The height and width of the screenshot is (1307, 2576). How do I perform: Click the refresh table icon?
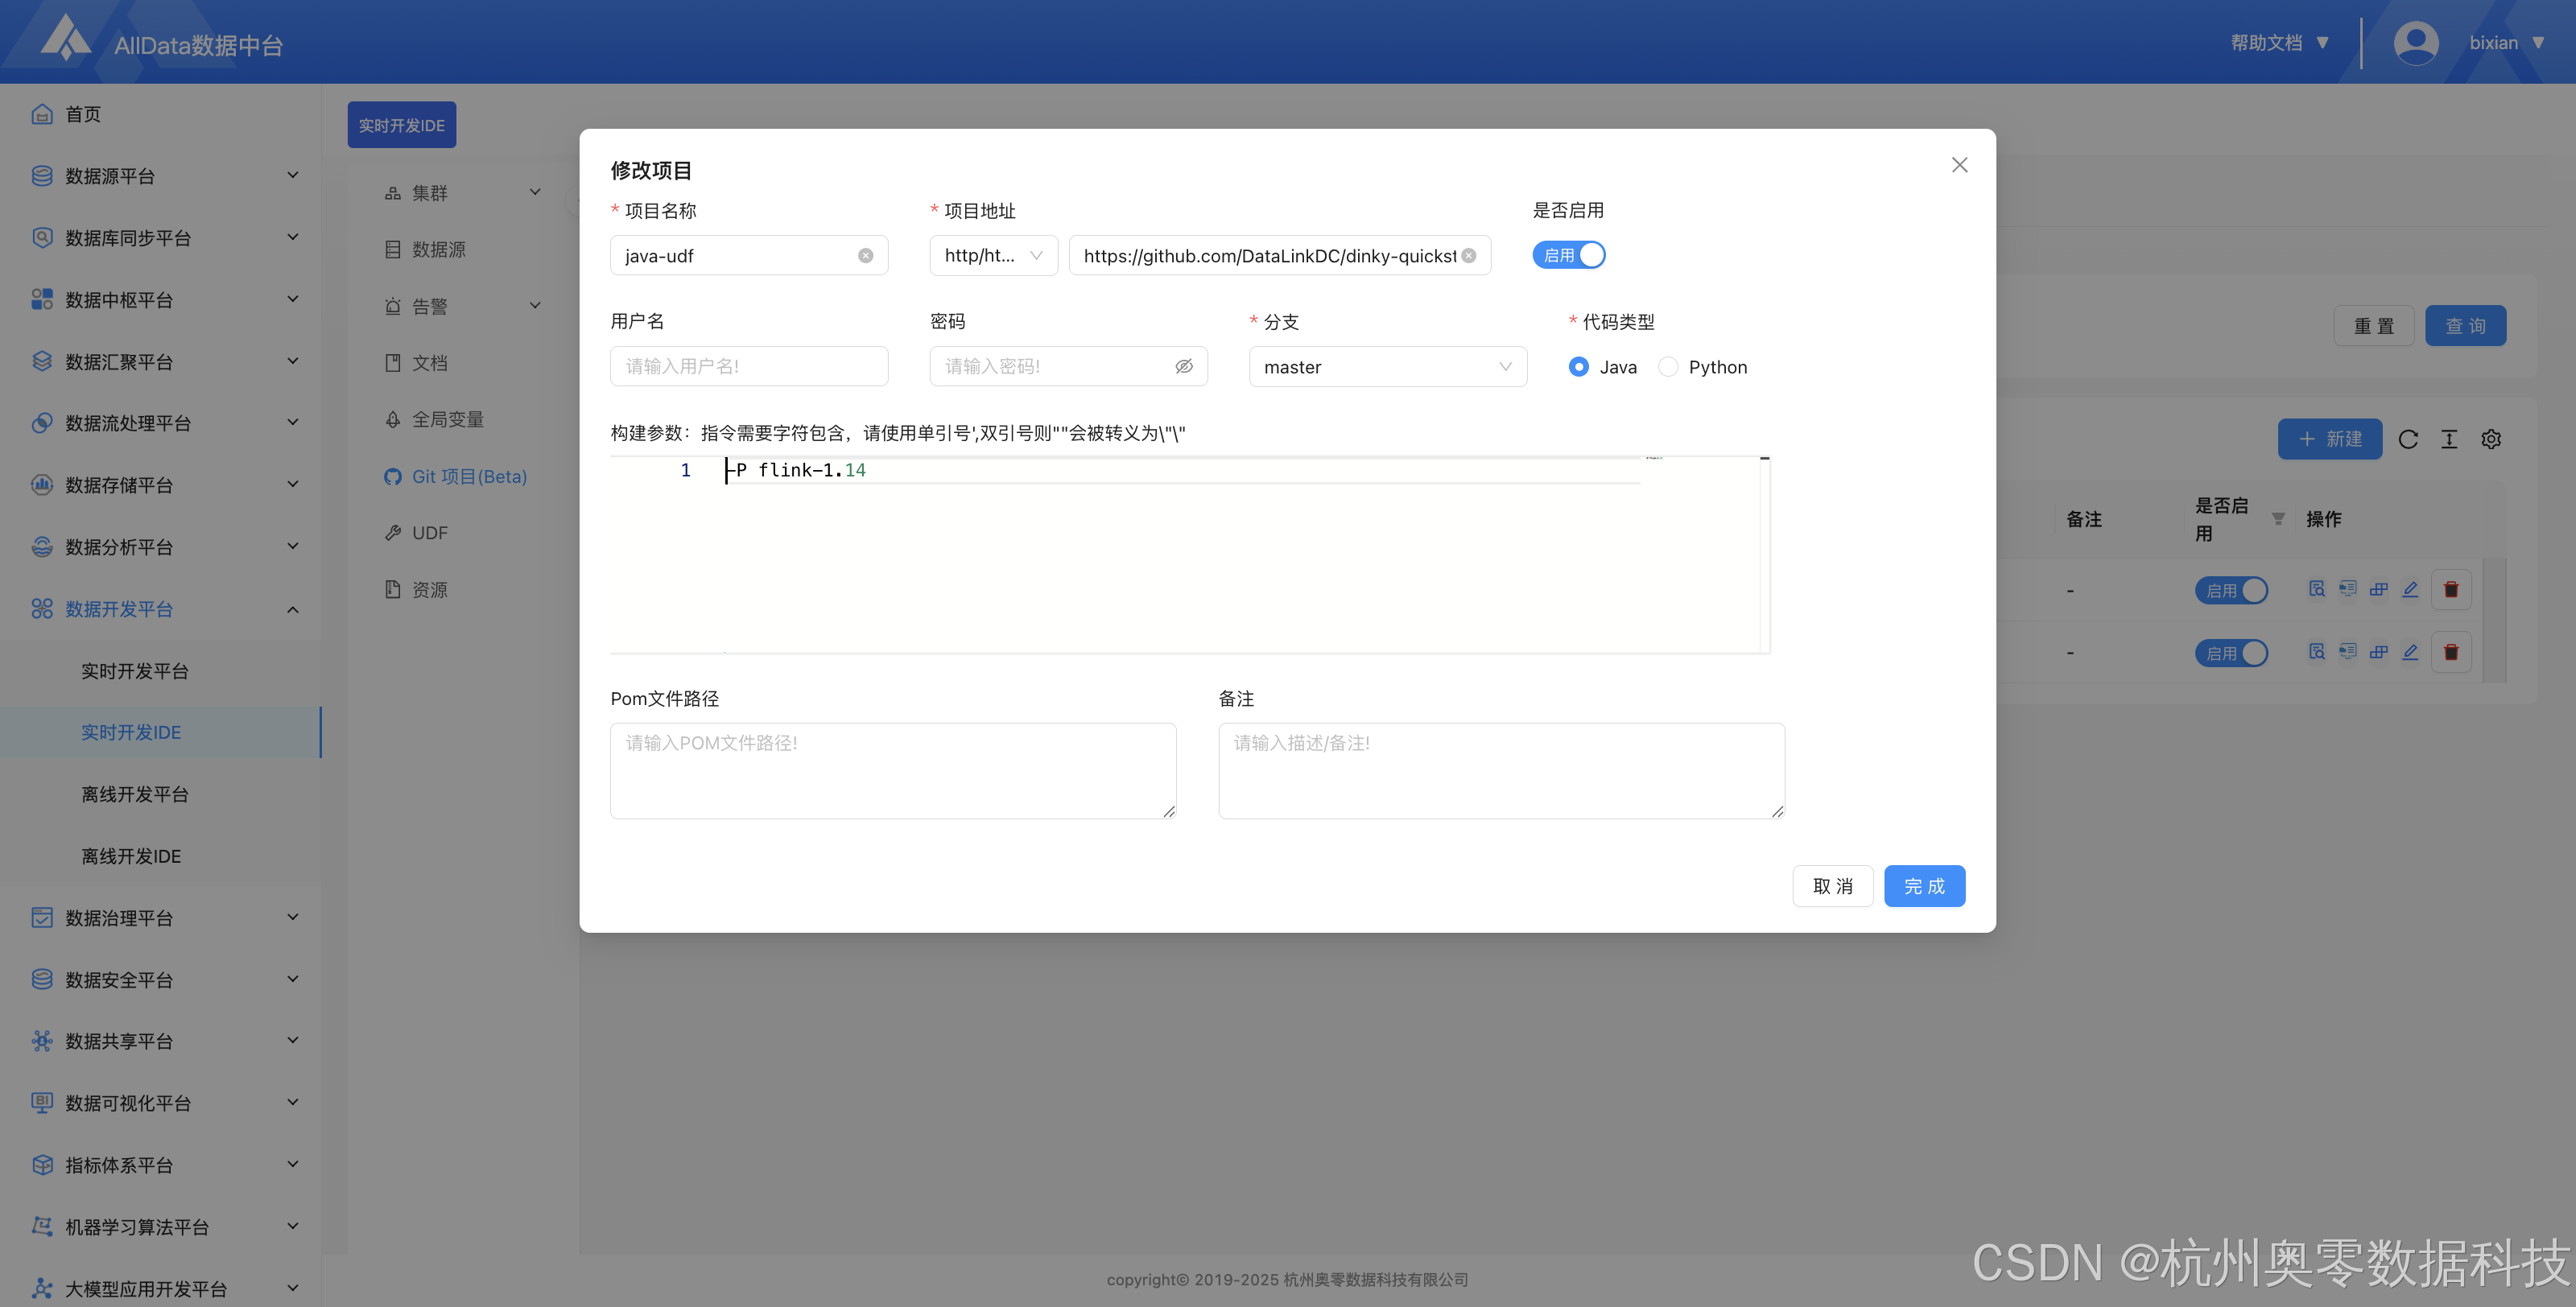(2408, 439)
